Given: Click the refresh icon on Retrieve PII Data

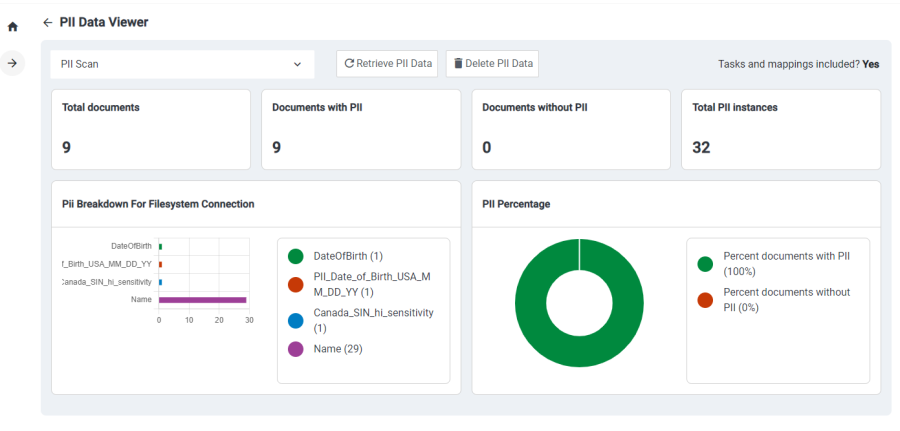Looking at the screenshot, I should coord(349,64).
